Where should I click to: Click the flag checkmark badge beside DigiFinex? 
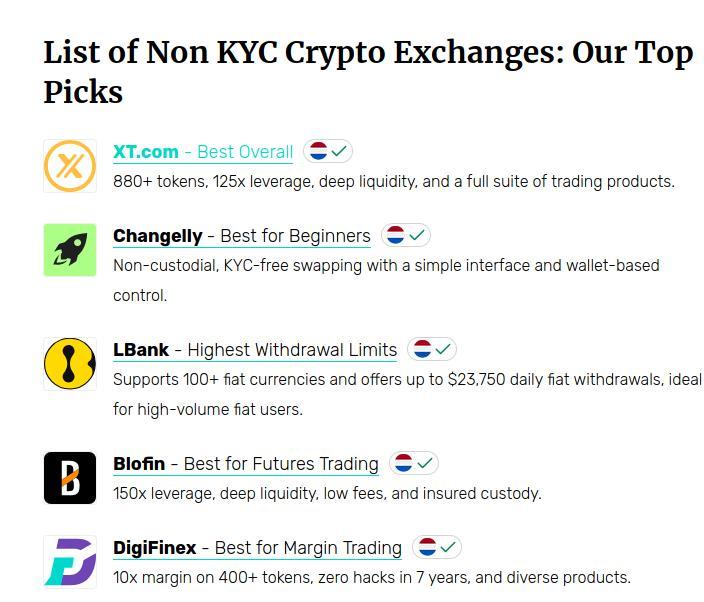click(x=437, y=547)
